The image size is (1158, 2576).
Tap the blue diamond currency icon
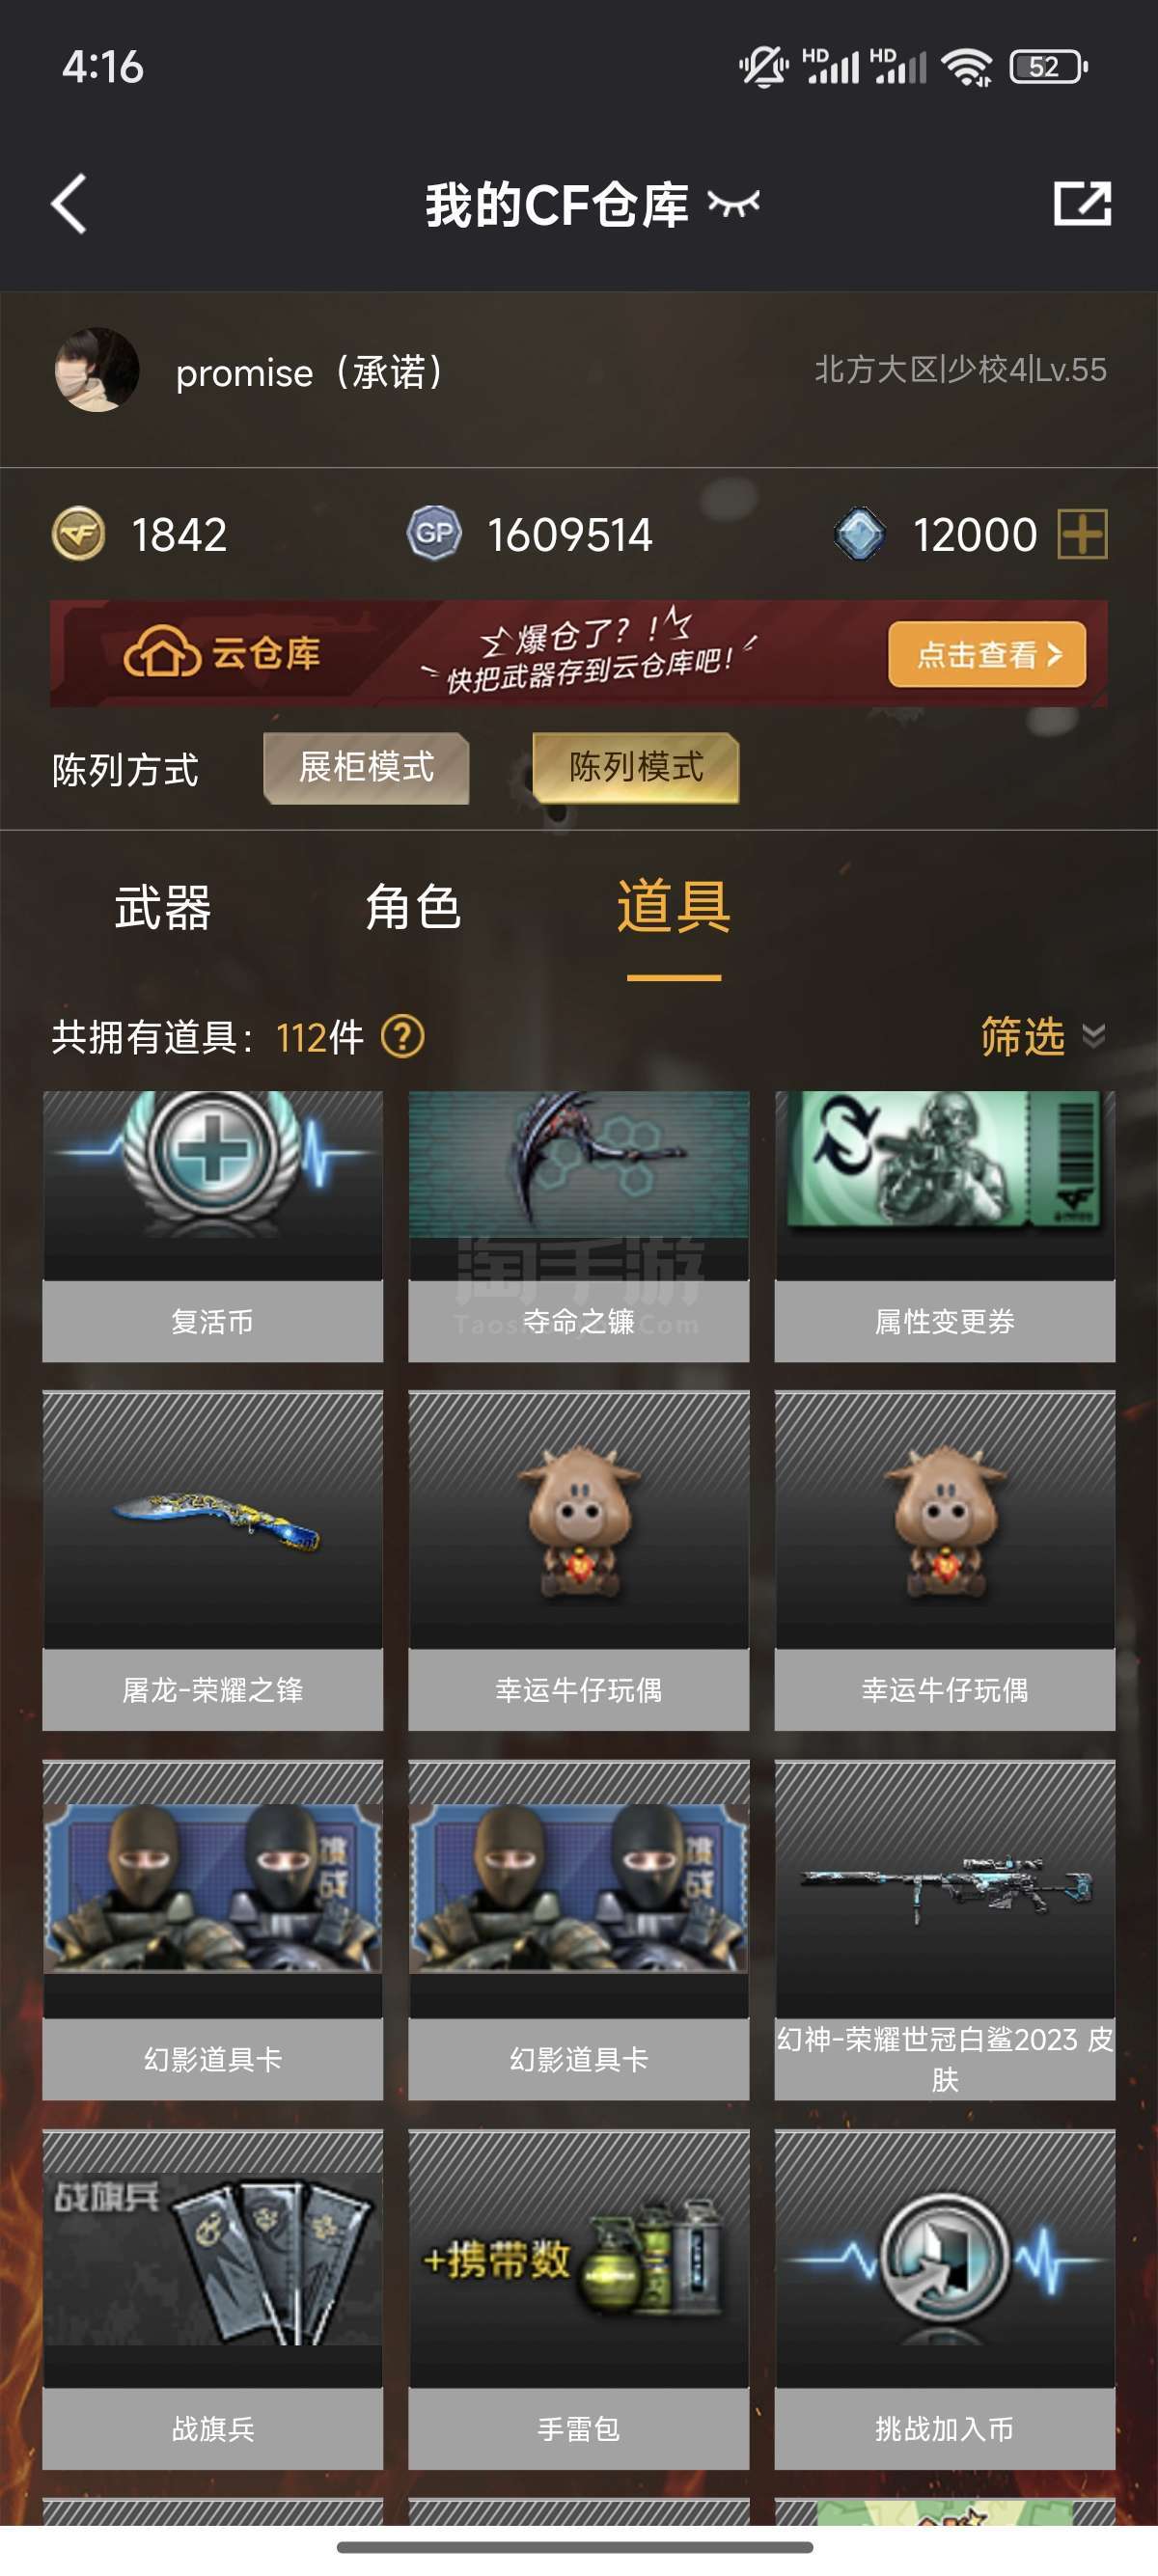click(x=860, y=534)
